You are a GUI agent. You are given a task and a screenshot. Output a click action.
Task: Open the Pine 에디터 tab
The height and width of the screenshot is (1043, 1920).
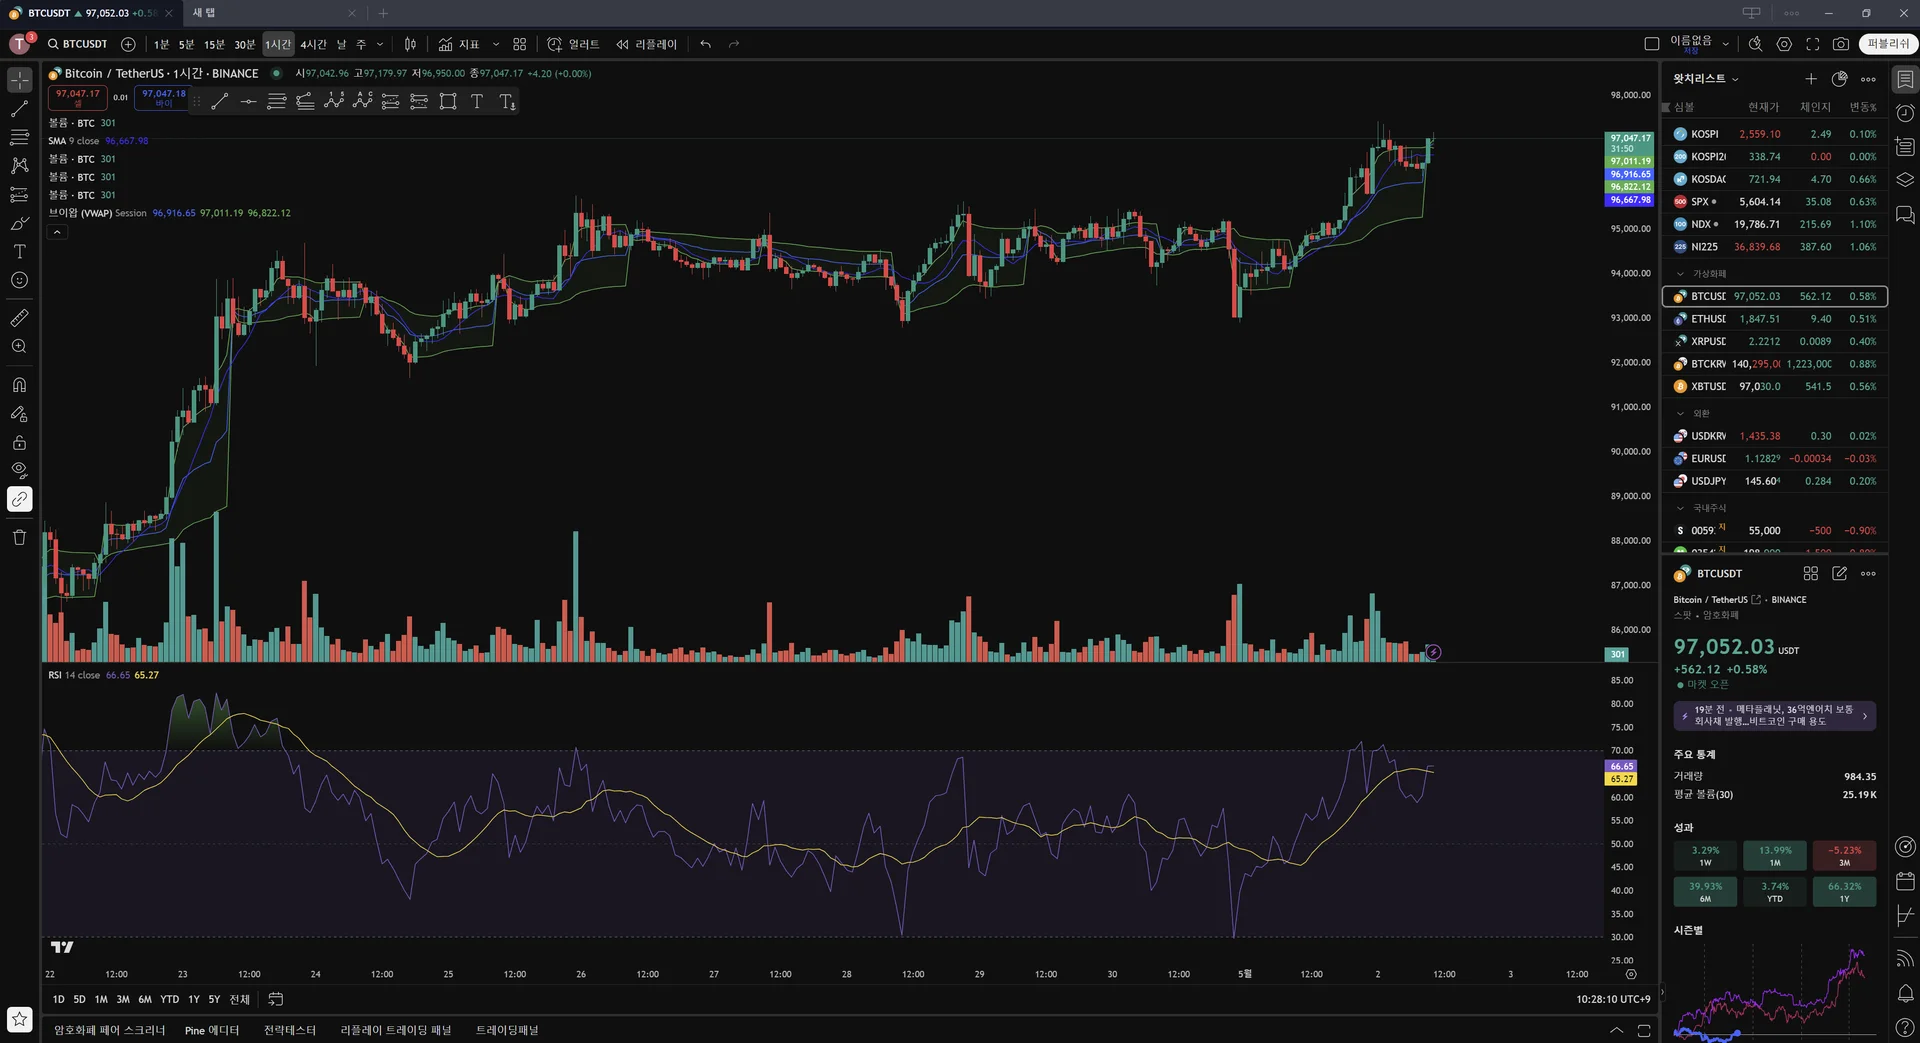[212, 1030]
